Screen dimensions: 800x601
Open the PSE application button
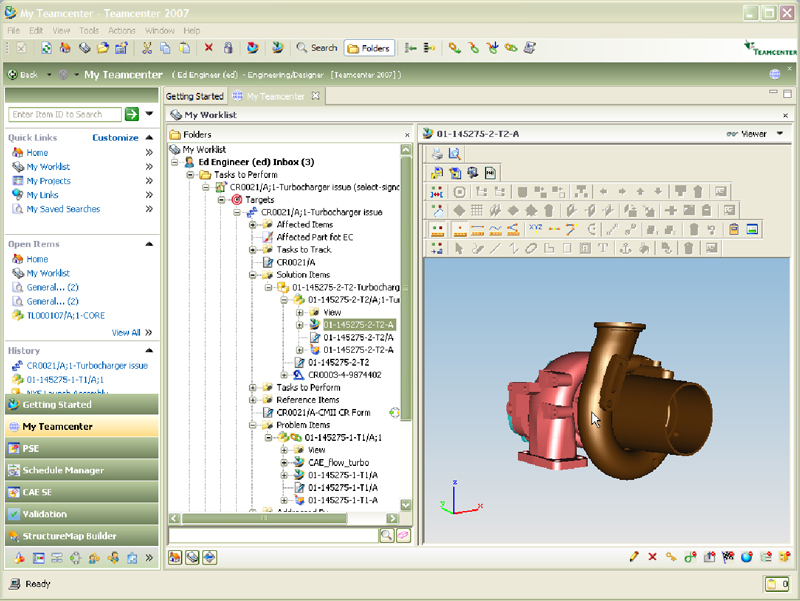[x=82, y=448]
